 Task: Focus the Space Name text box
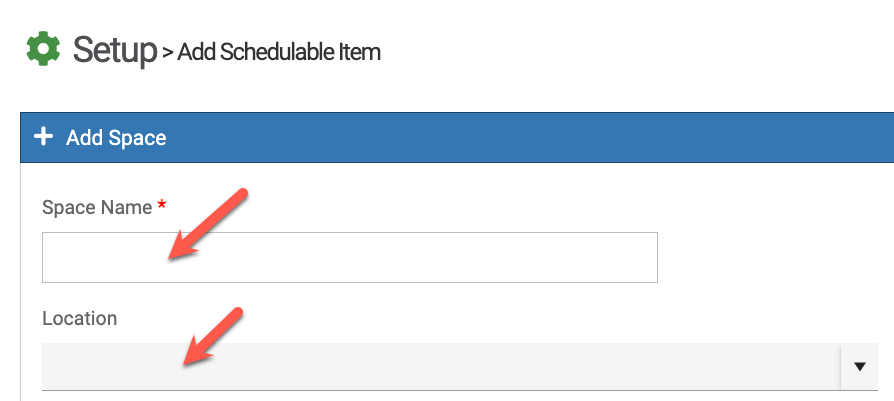coord(349,257)
